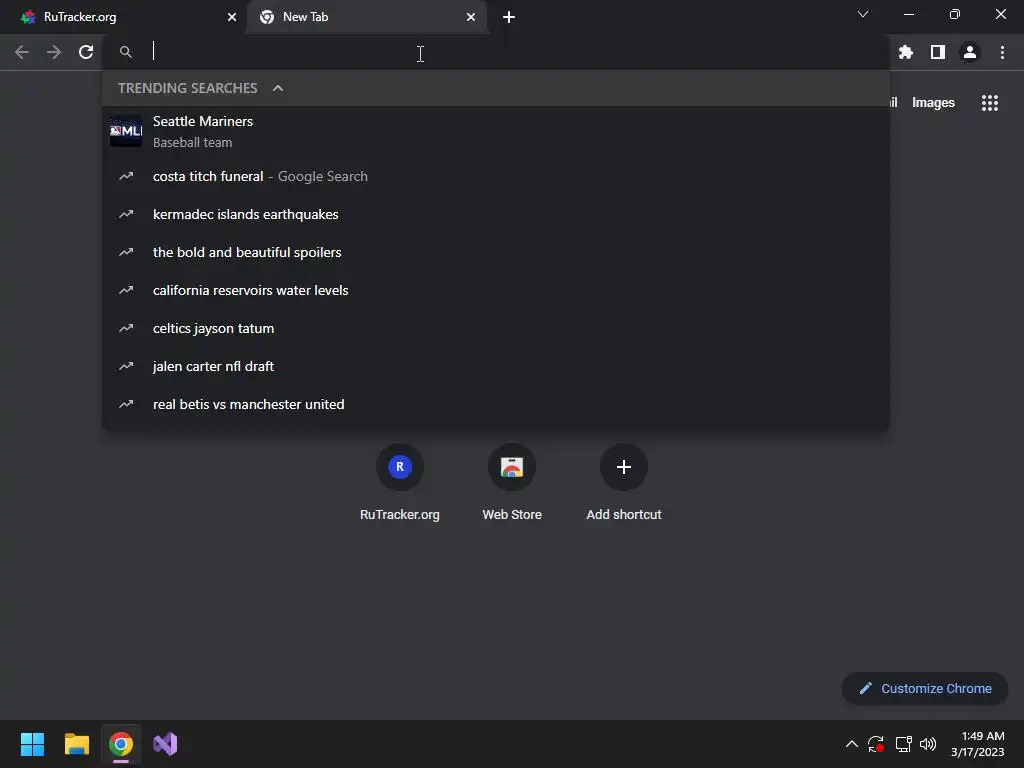Pick the bold and beautiful spoilers
The image size is (1024, 768).
click(496, 252)
